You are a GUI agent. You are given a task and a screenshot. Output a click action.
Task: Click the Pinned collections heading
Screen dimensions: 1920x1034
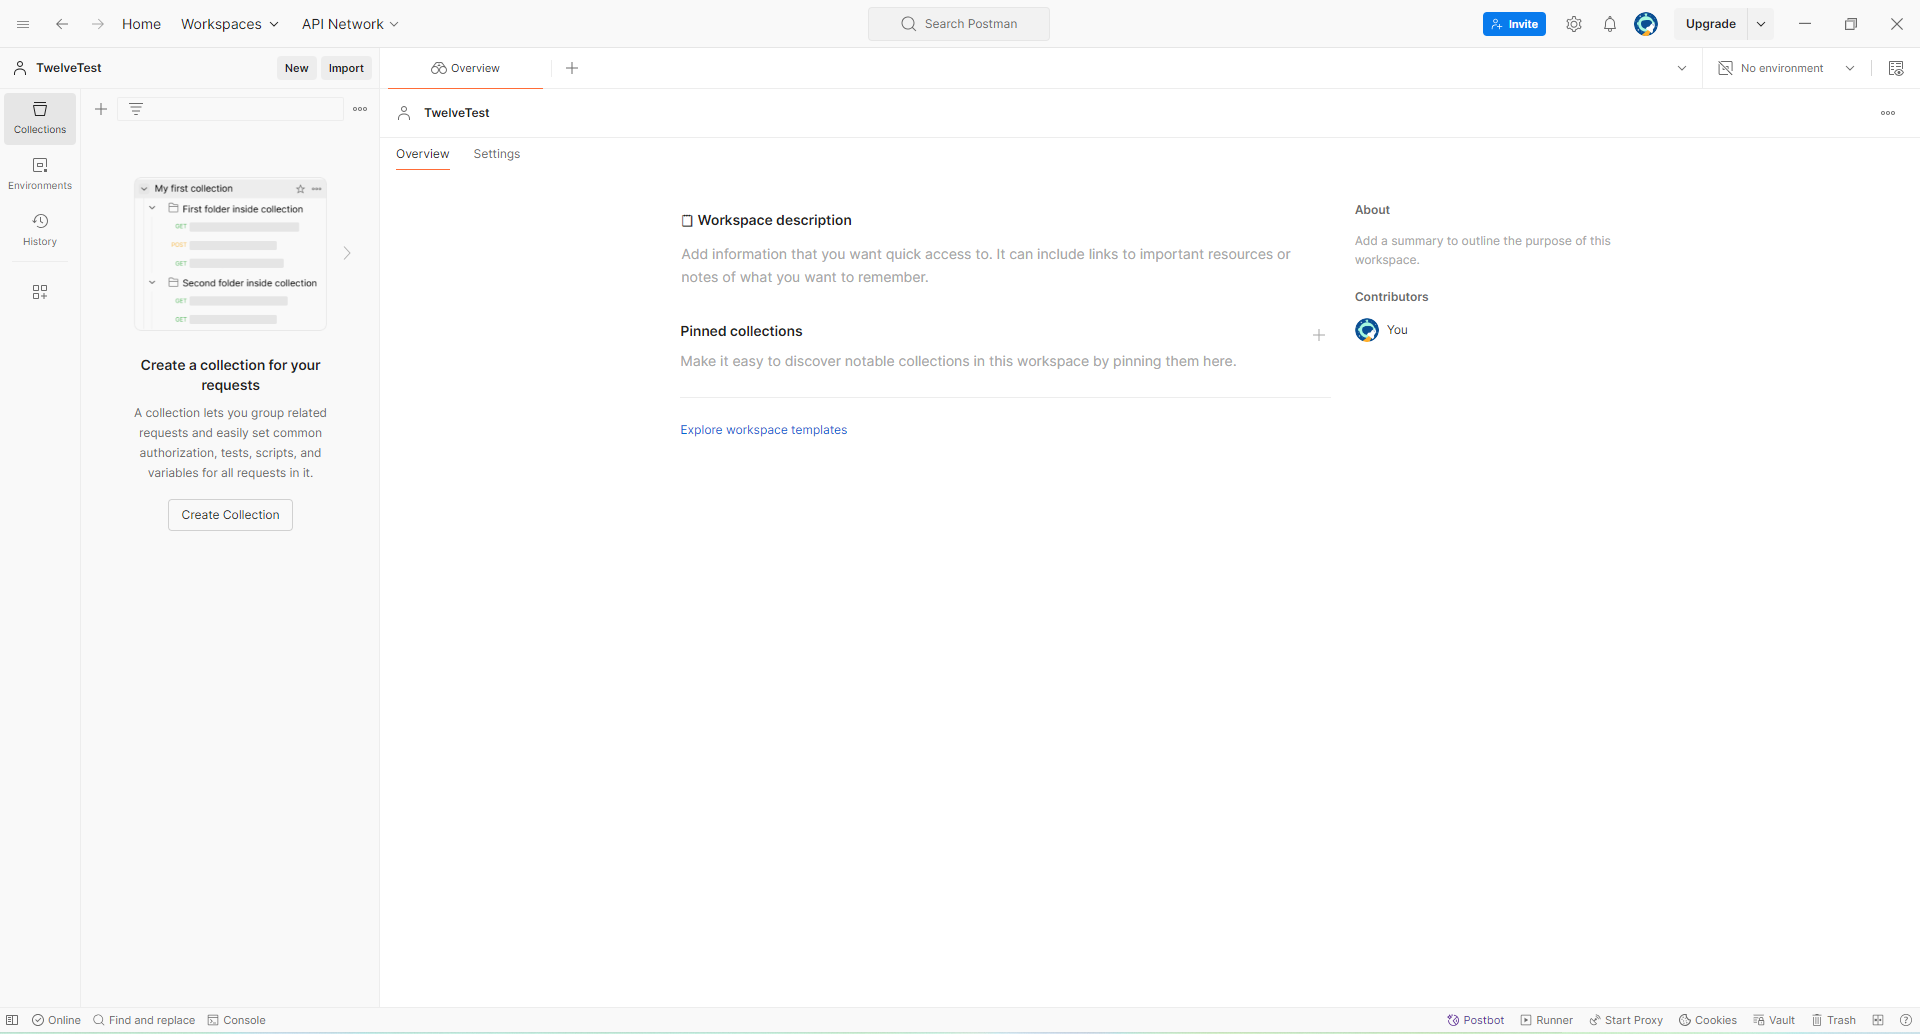coord(741,331)
